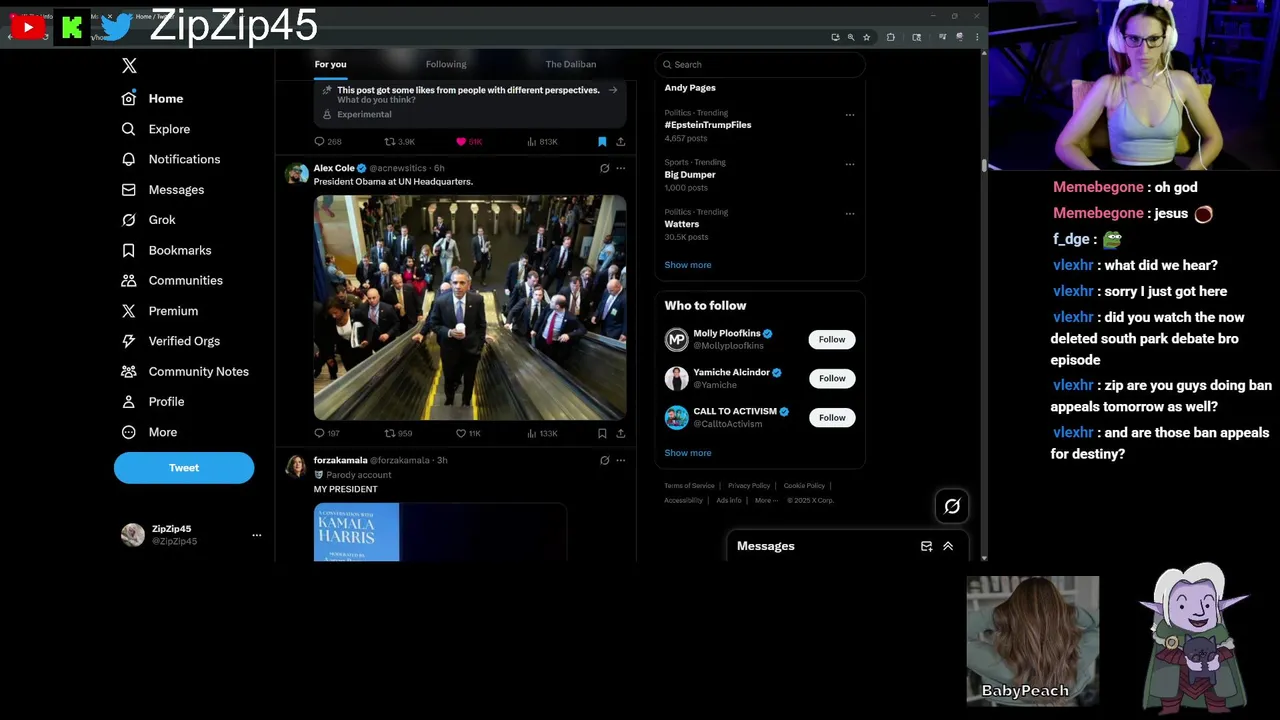Open the floating Grok button
1280x720 pixels.
(x=952, y=507)
